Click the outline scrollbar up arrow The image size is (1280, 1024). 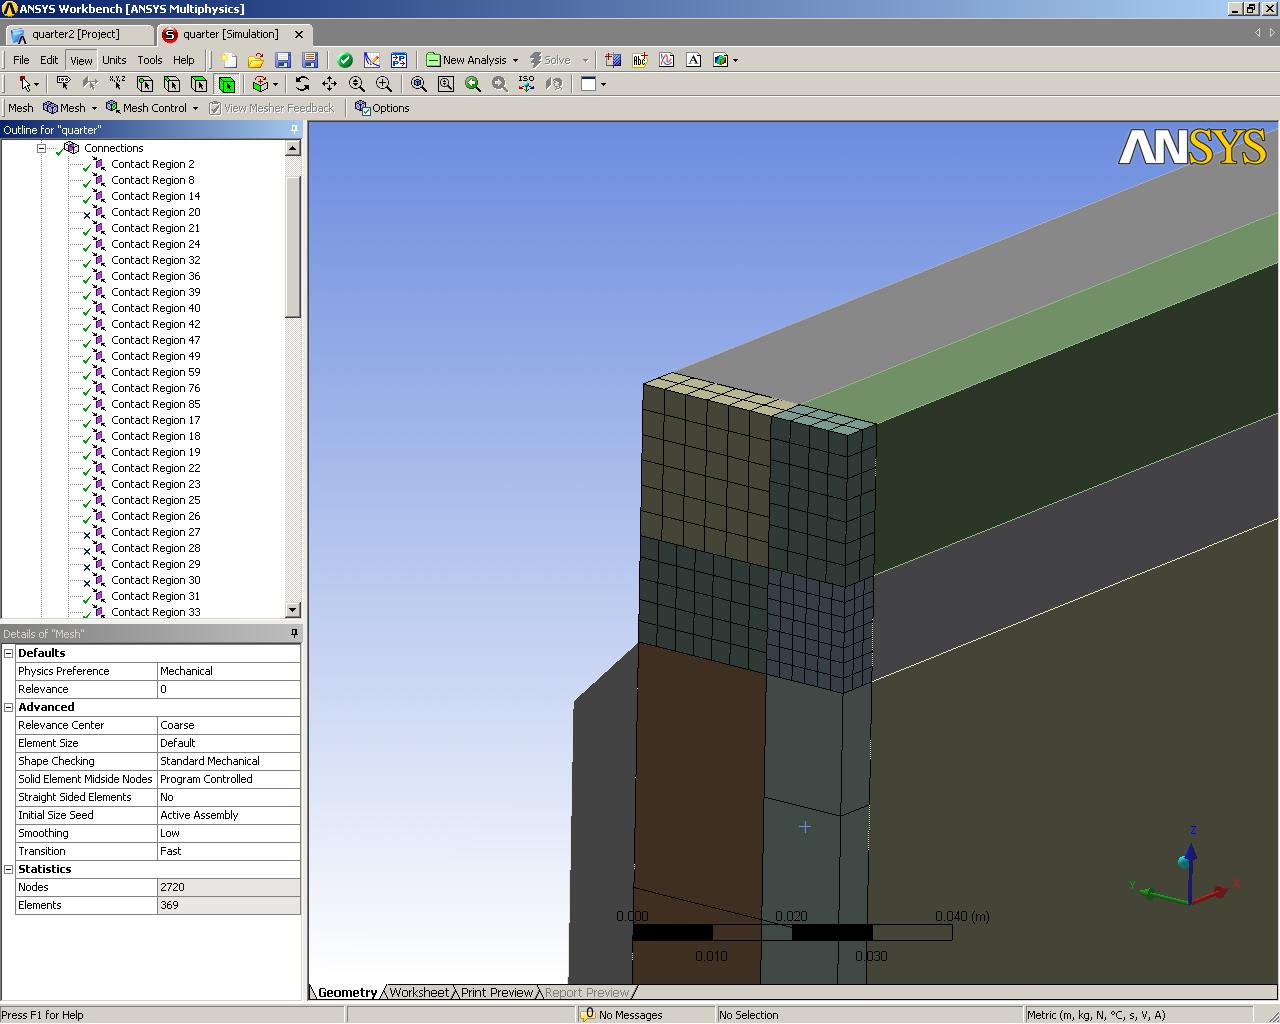[293, 148]
